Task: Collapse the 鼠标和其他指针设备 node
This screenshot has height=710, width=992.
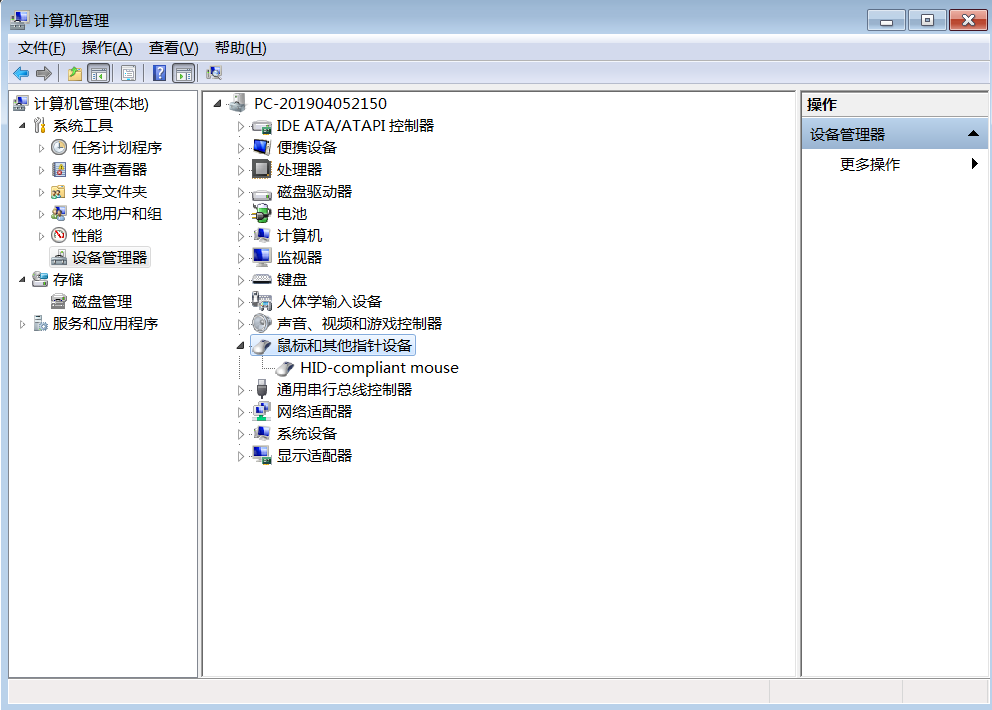Action: [x=240, y=346]
